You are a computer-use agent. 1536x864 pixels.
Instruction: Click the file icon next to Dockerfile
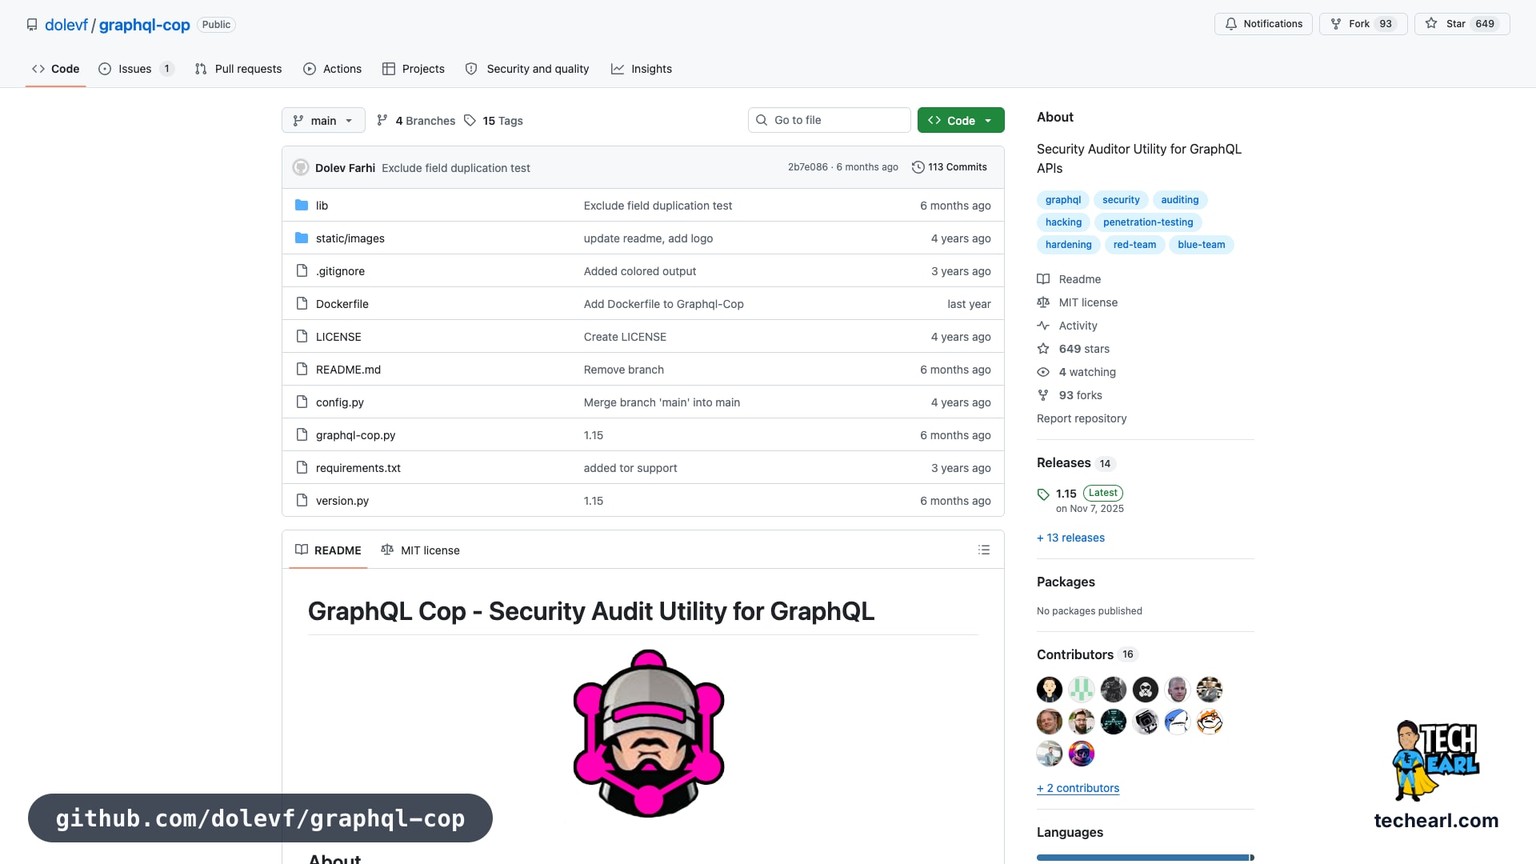click(302, 304)
